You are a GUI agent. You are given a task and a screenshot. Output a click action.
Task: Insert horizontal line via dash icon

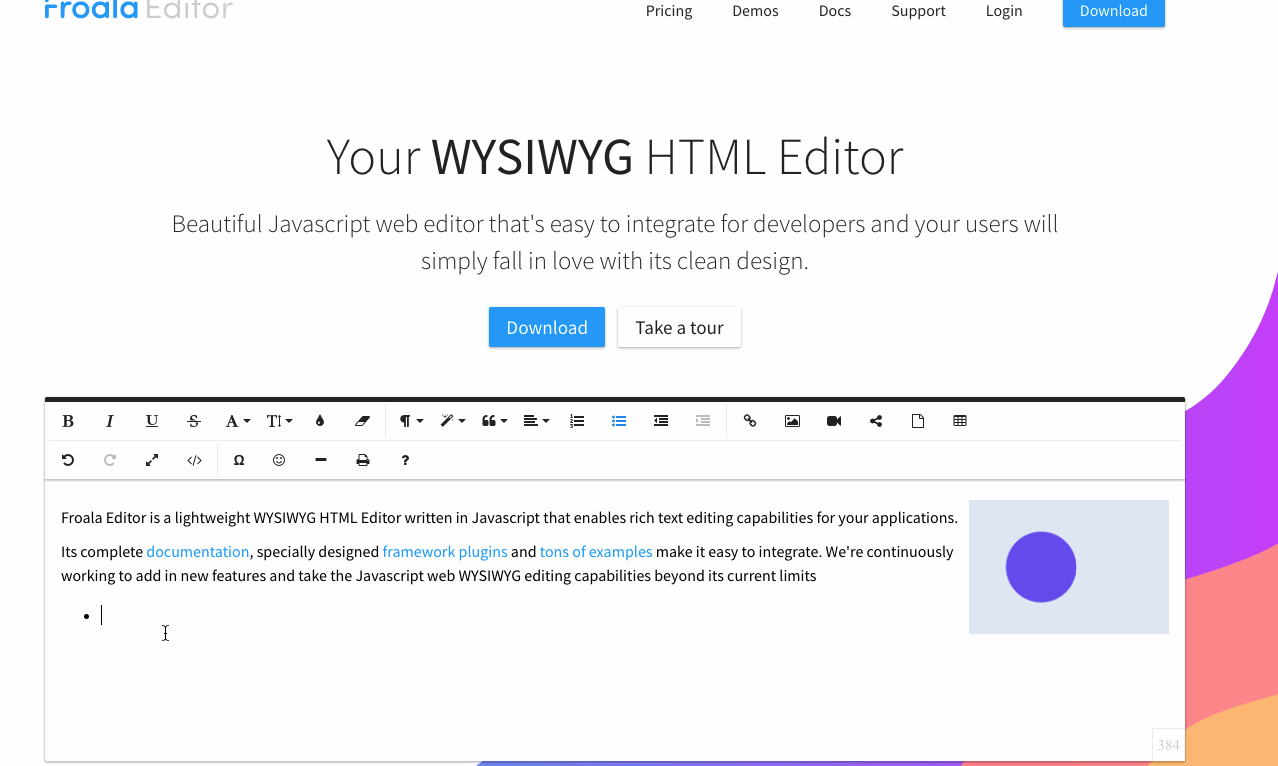coord(321,460)
